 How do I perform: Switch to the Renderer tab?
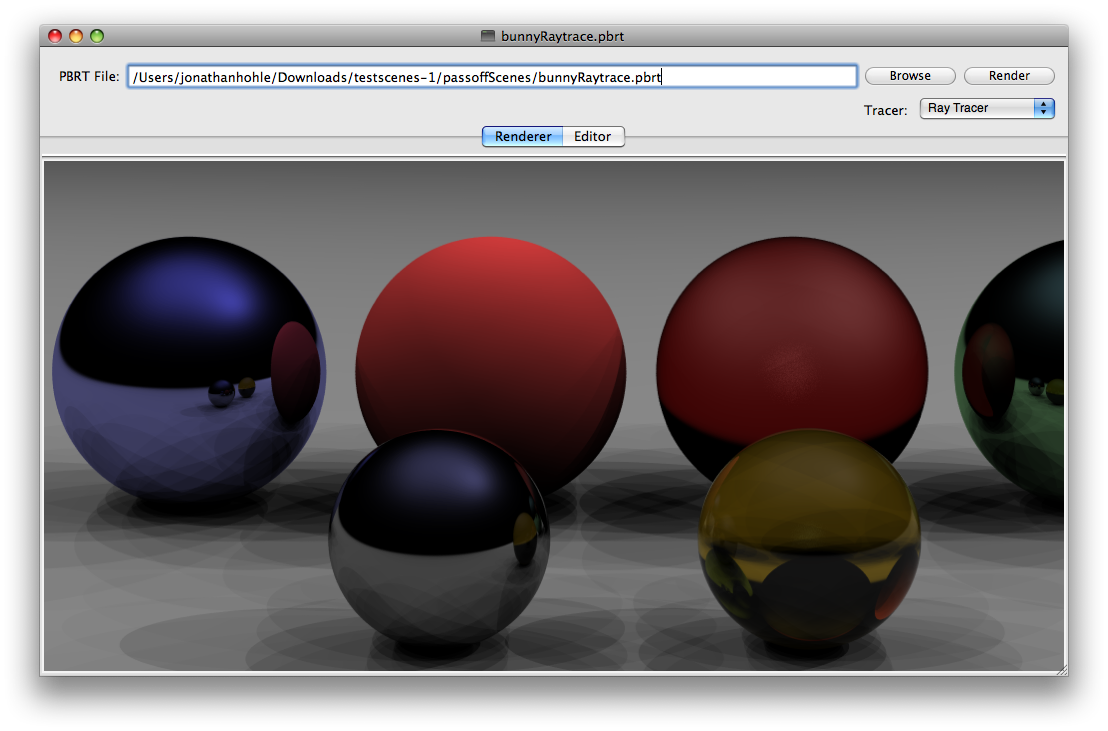[x=523, y=136]
